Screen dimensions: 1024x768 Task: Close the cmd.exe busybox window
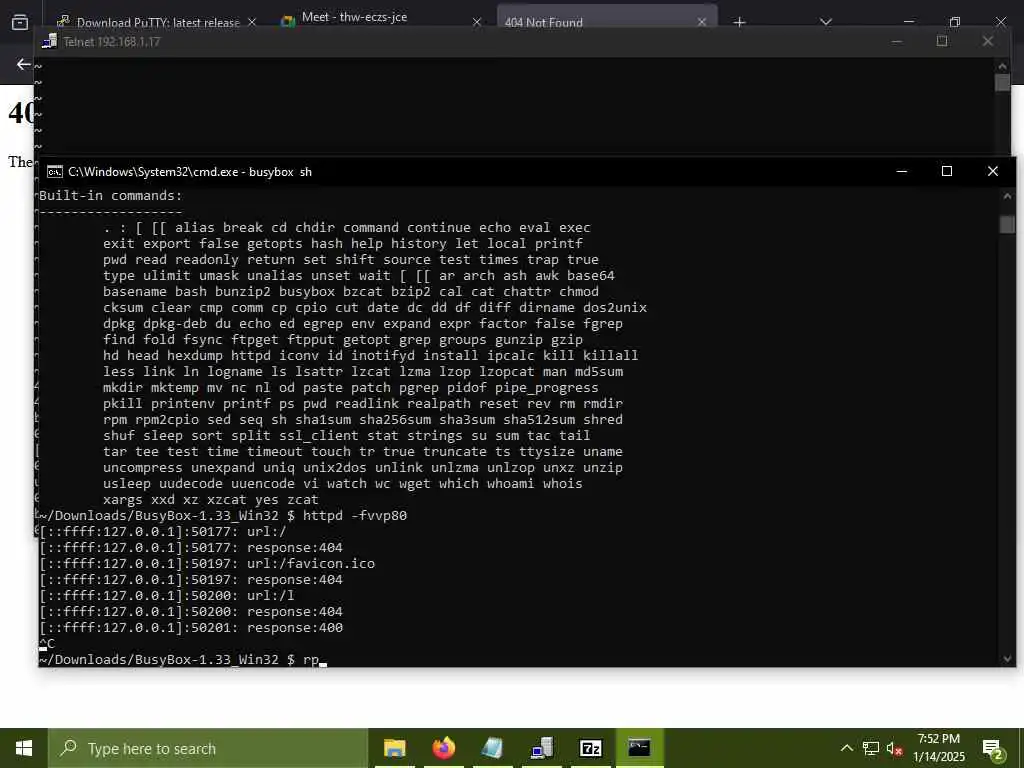993,171
